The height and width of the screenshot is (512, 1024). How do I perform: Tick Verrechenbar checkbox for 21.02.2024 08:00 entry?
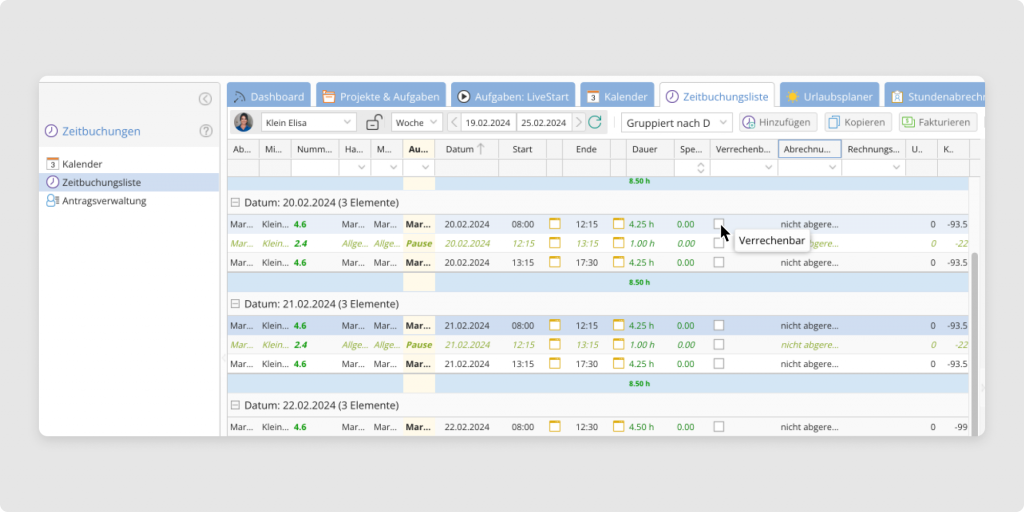718,325
